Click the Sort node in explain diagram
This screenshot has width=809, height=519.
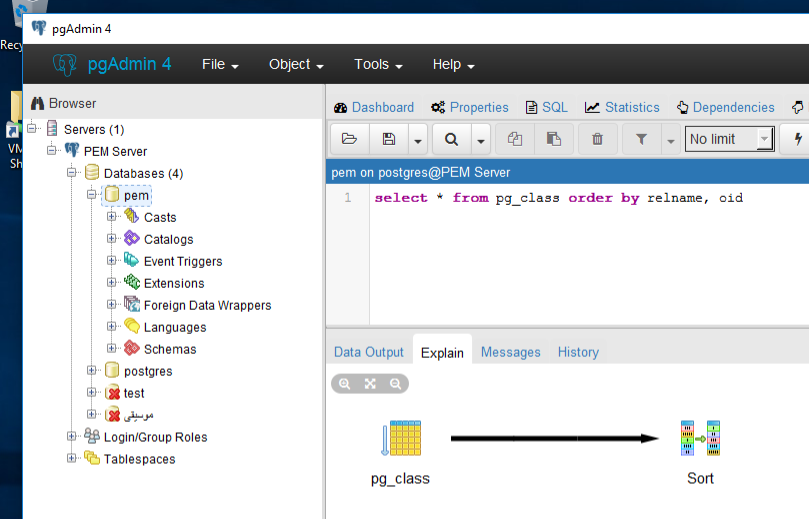[700, 438]
